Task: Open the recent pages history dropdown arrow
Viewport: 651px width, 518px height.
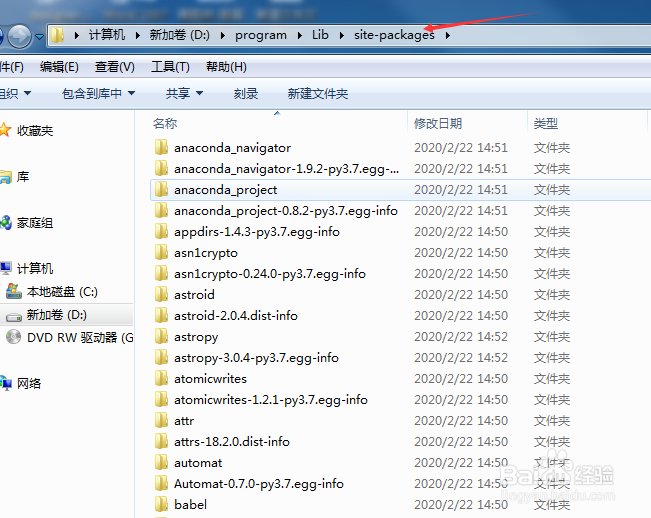Action: [x=39, y=37]
